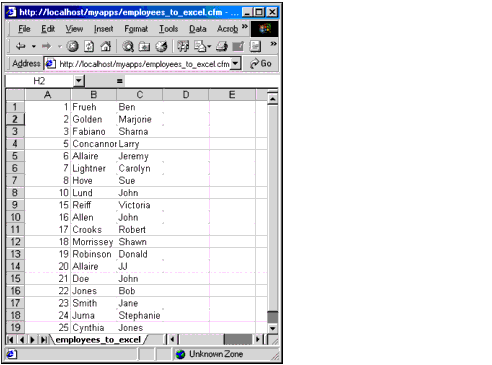Click the status bar IE page icon
The height and width of the screenshot is (365, 492).
click(x=11, y=354)
